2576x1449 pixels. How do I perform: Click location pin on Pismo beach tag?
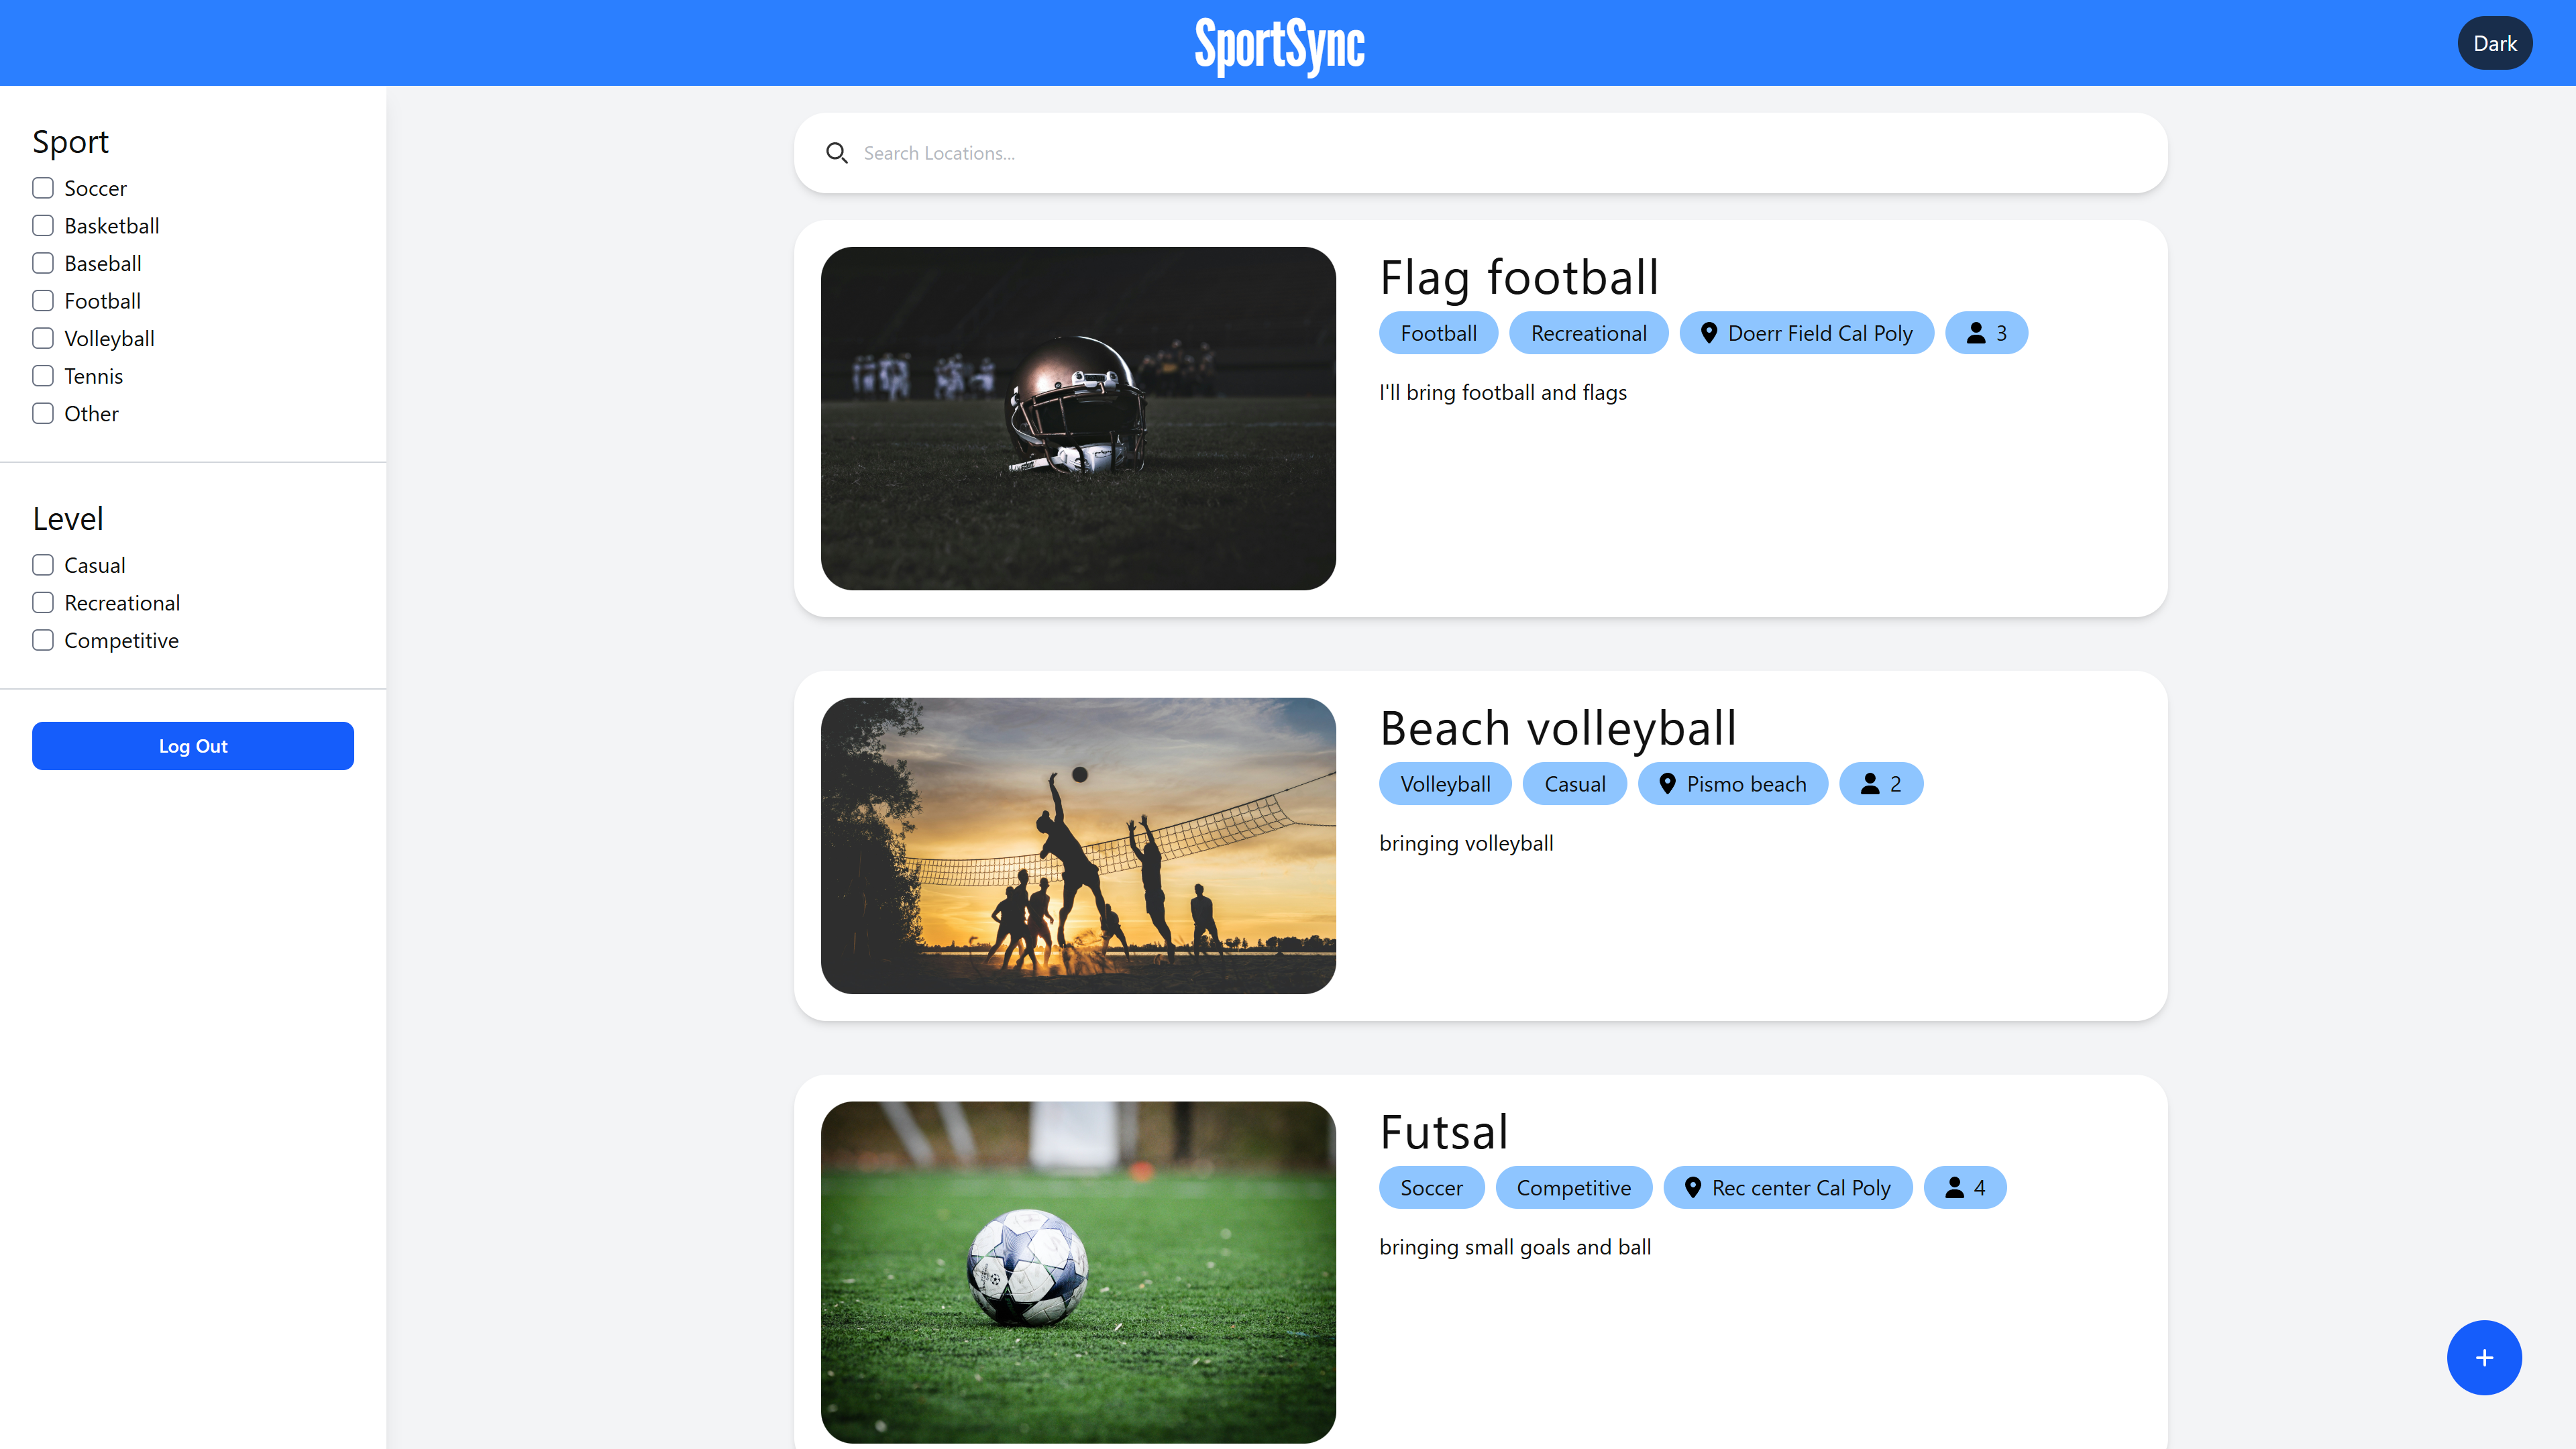[1667, 784]
